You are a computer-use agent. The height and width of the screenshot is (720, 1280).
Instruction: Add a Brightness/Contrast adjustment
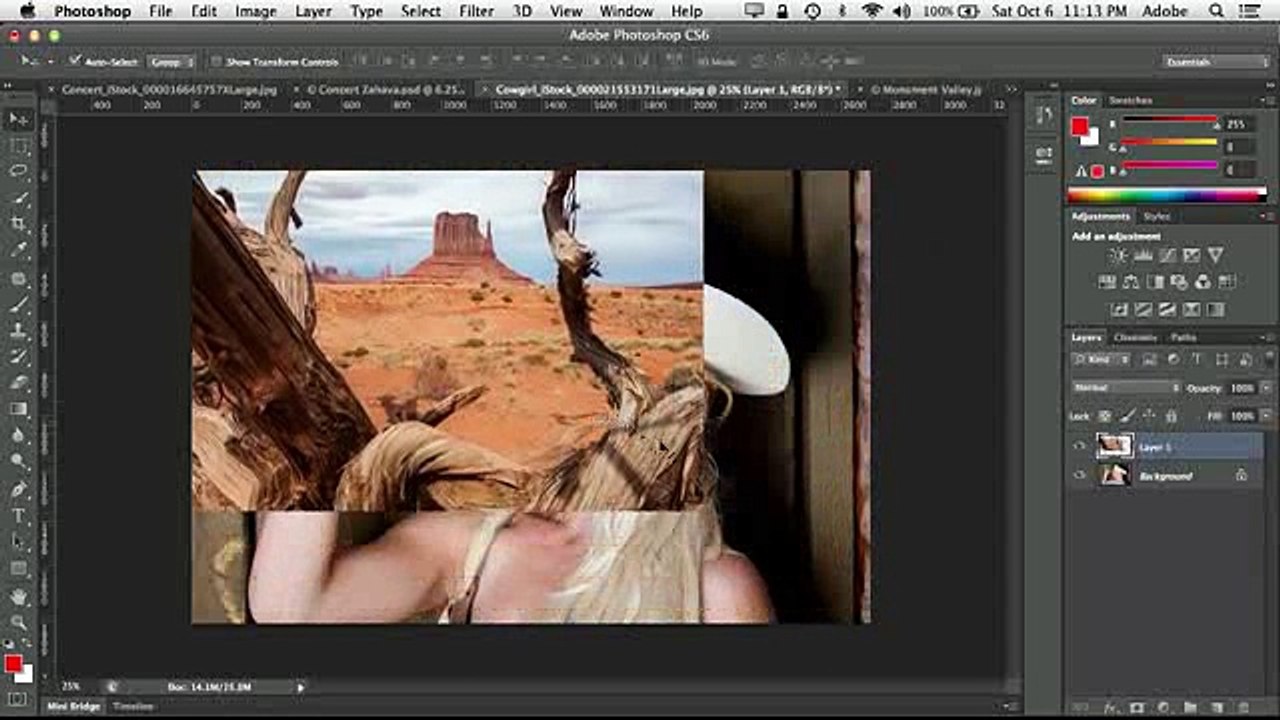click(1118, 256)
